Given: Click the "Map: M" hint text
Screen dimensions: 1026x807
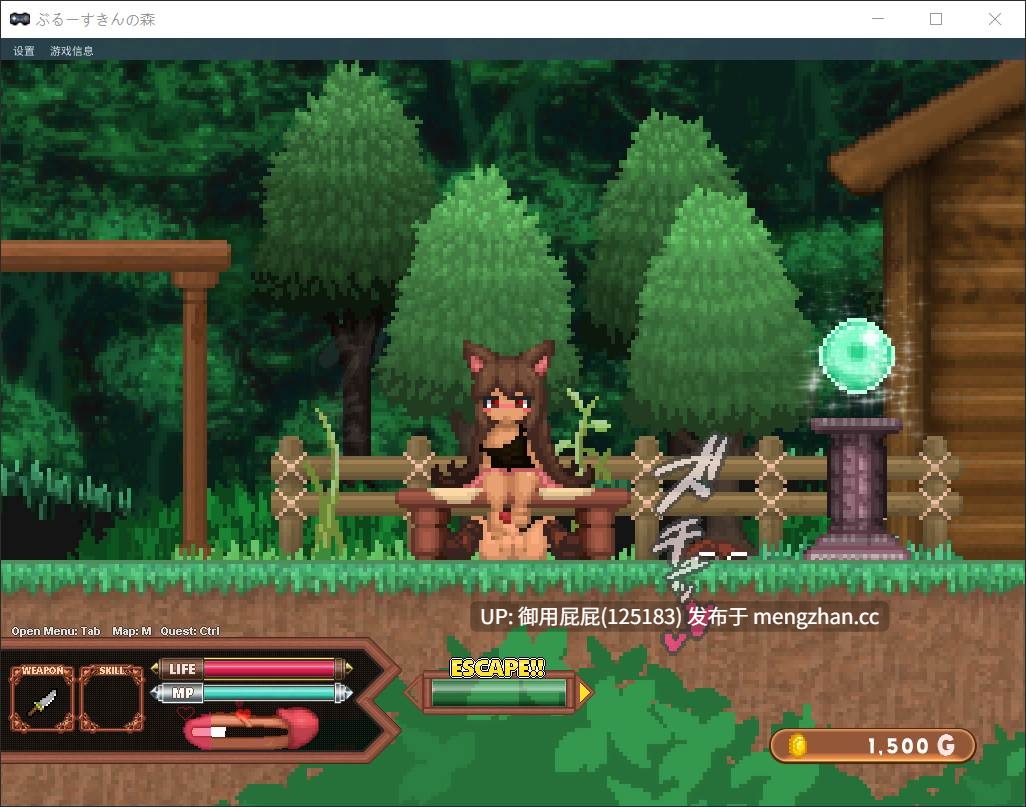Looking at the screenshot, I should point(132,631).
